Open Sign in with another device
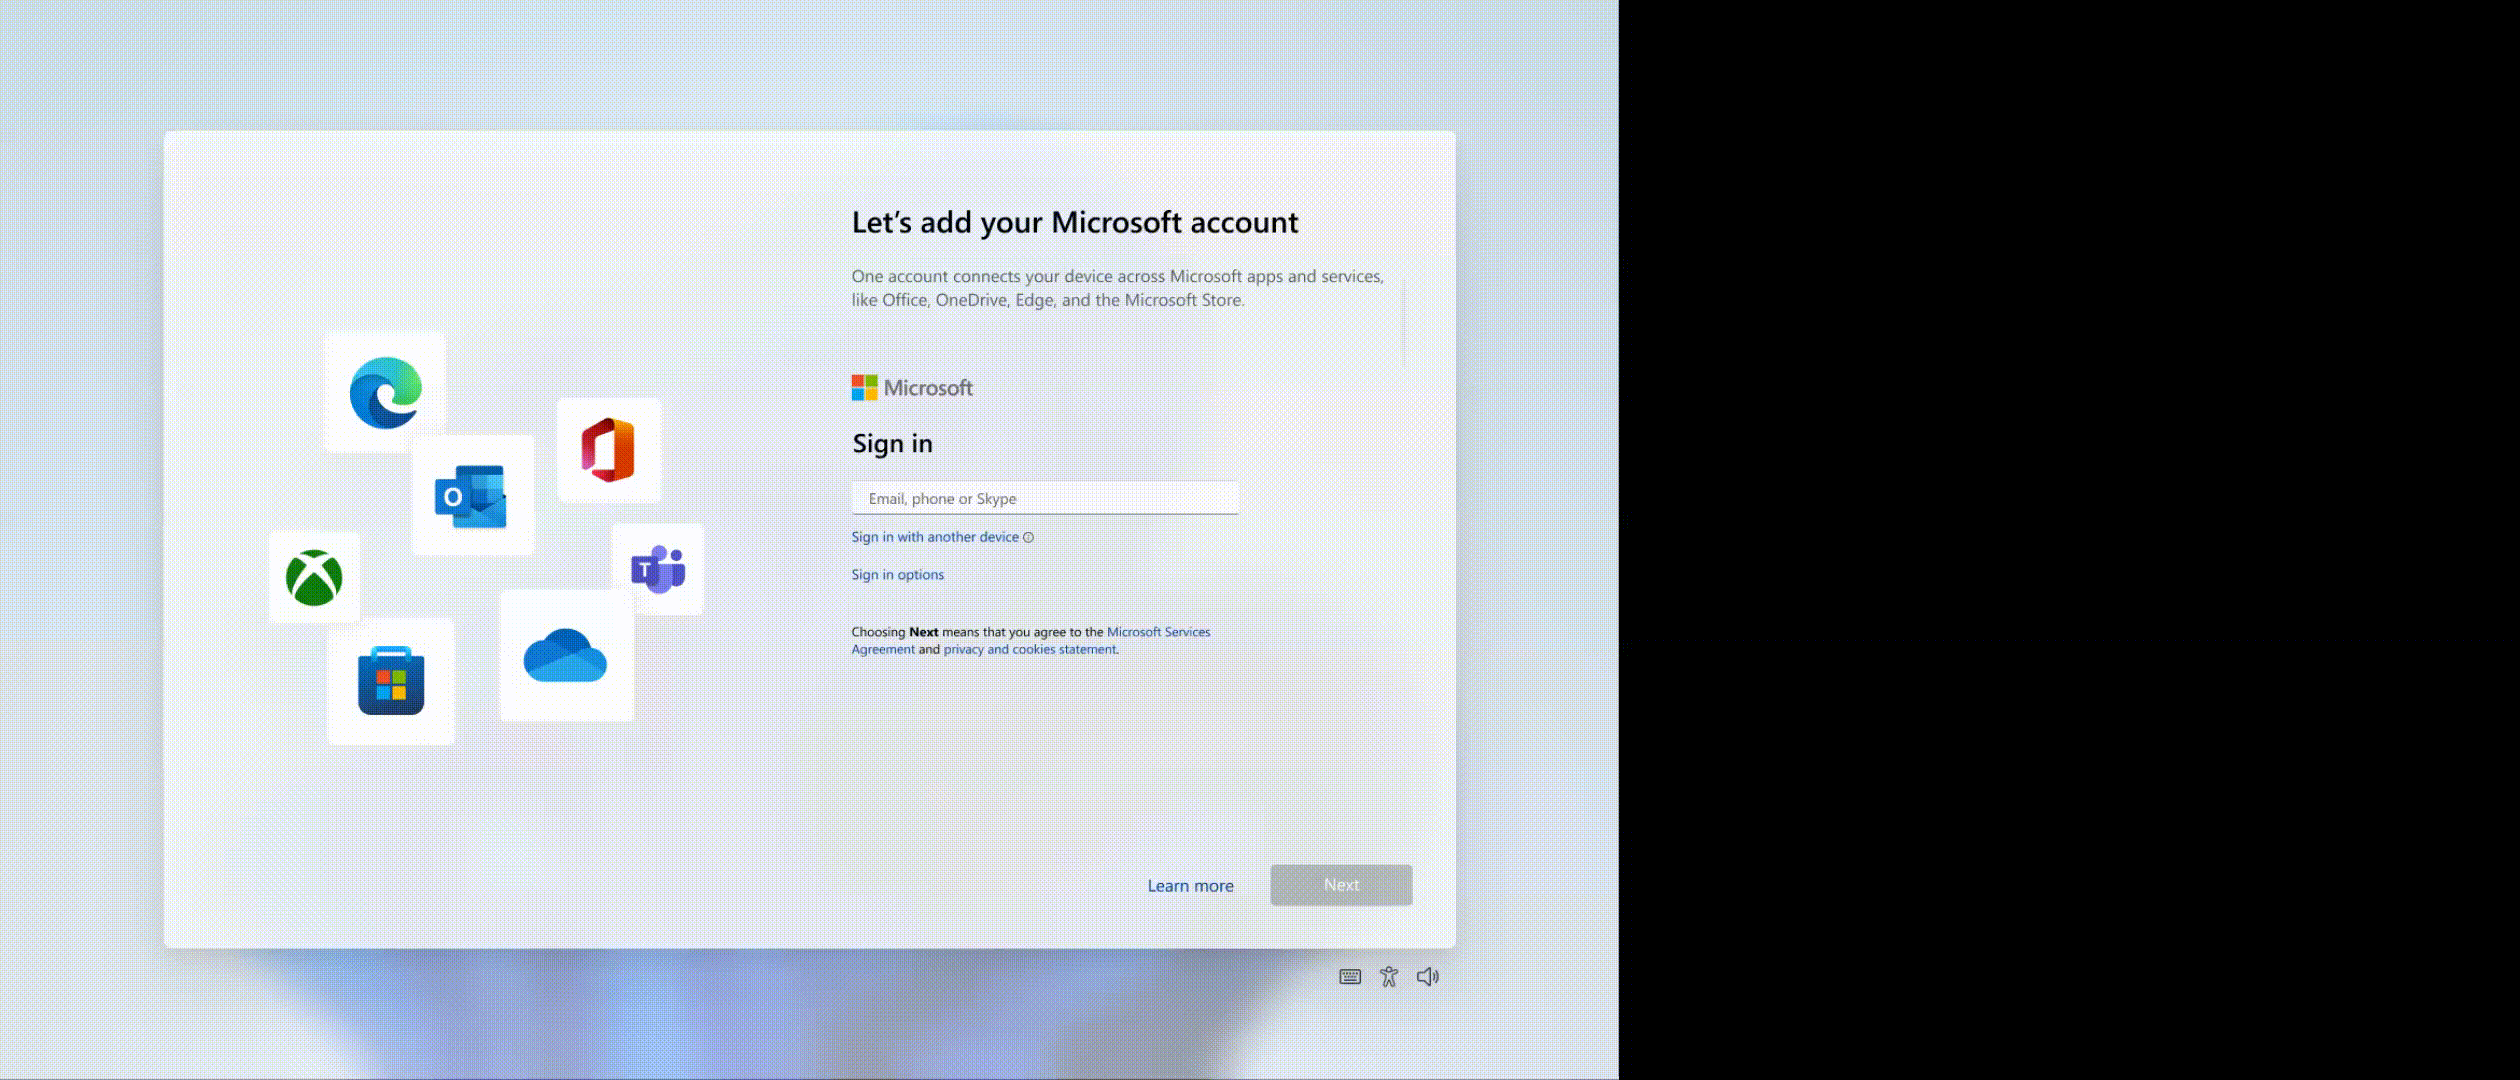 click(935, 537)
